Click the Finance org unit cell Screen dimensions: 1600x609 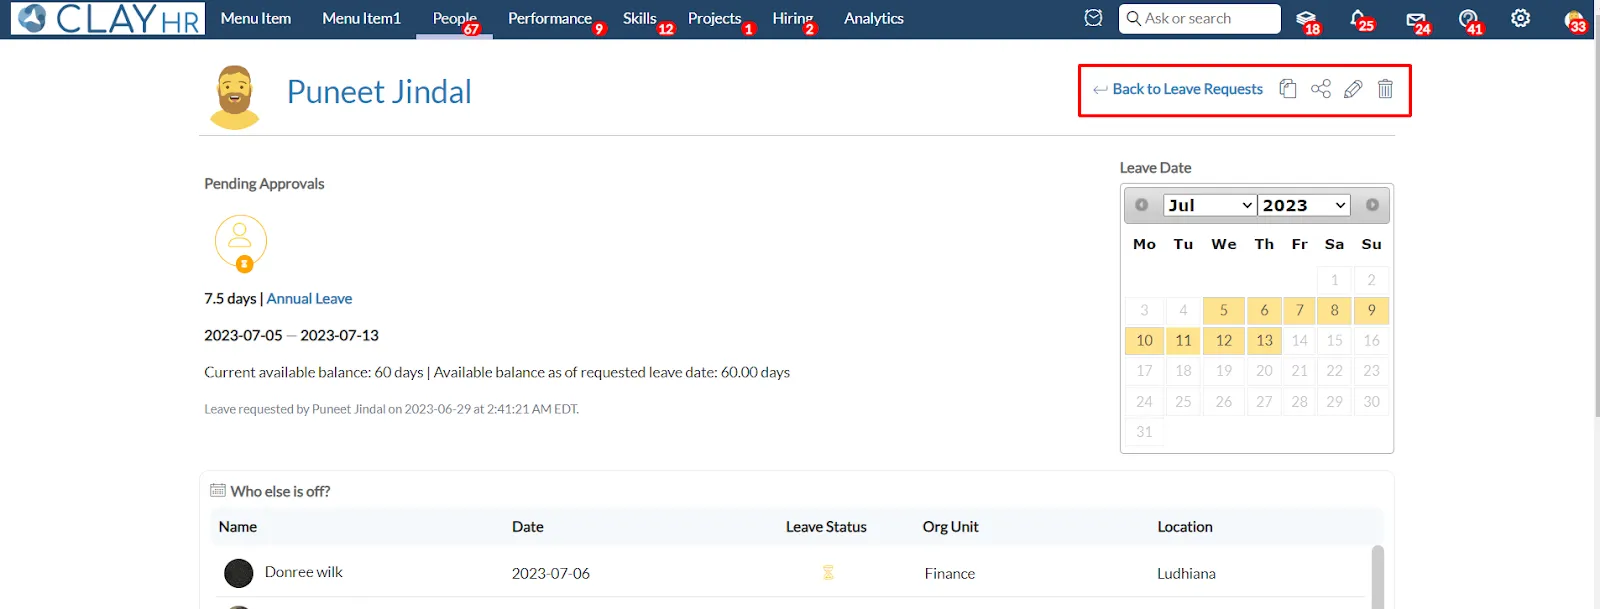pyautogui.click(x=950, y=573)
